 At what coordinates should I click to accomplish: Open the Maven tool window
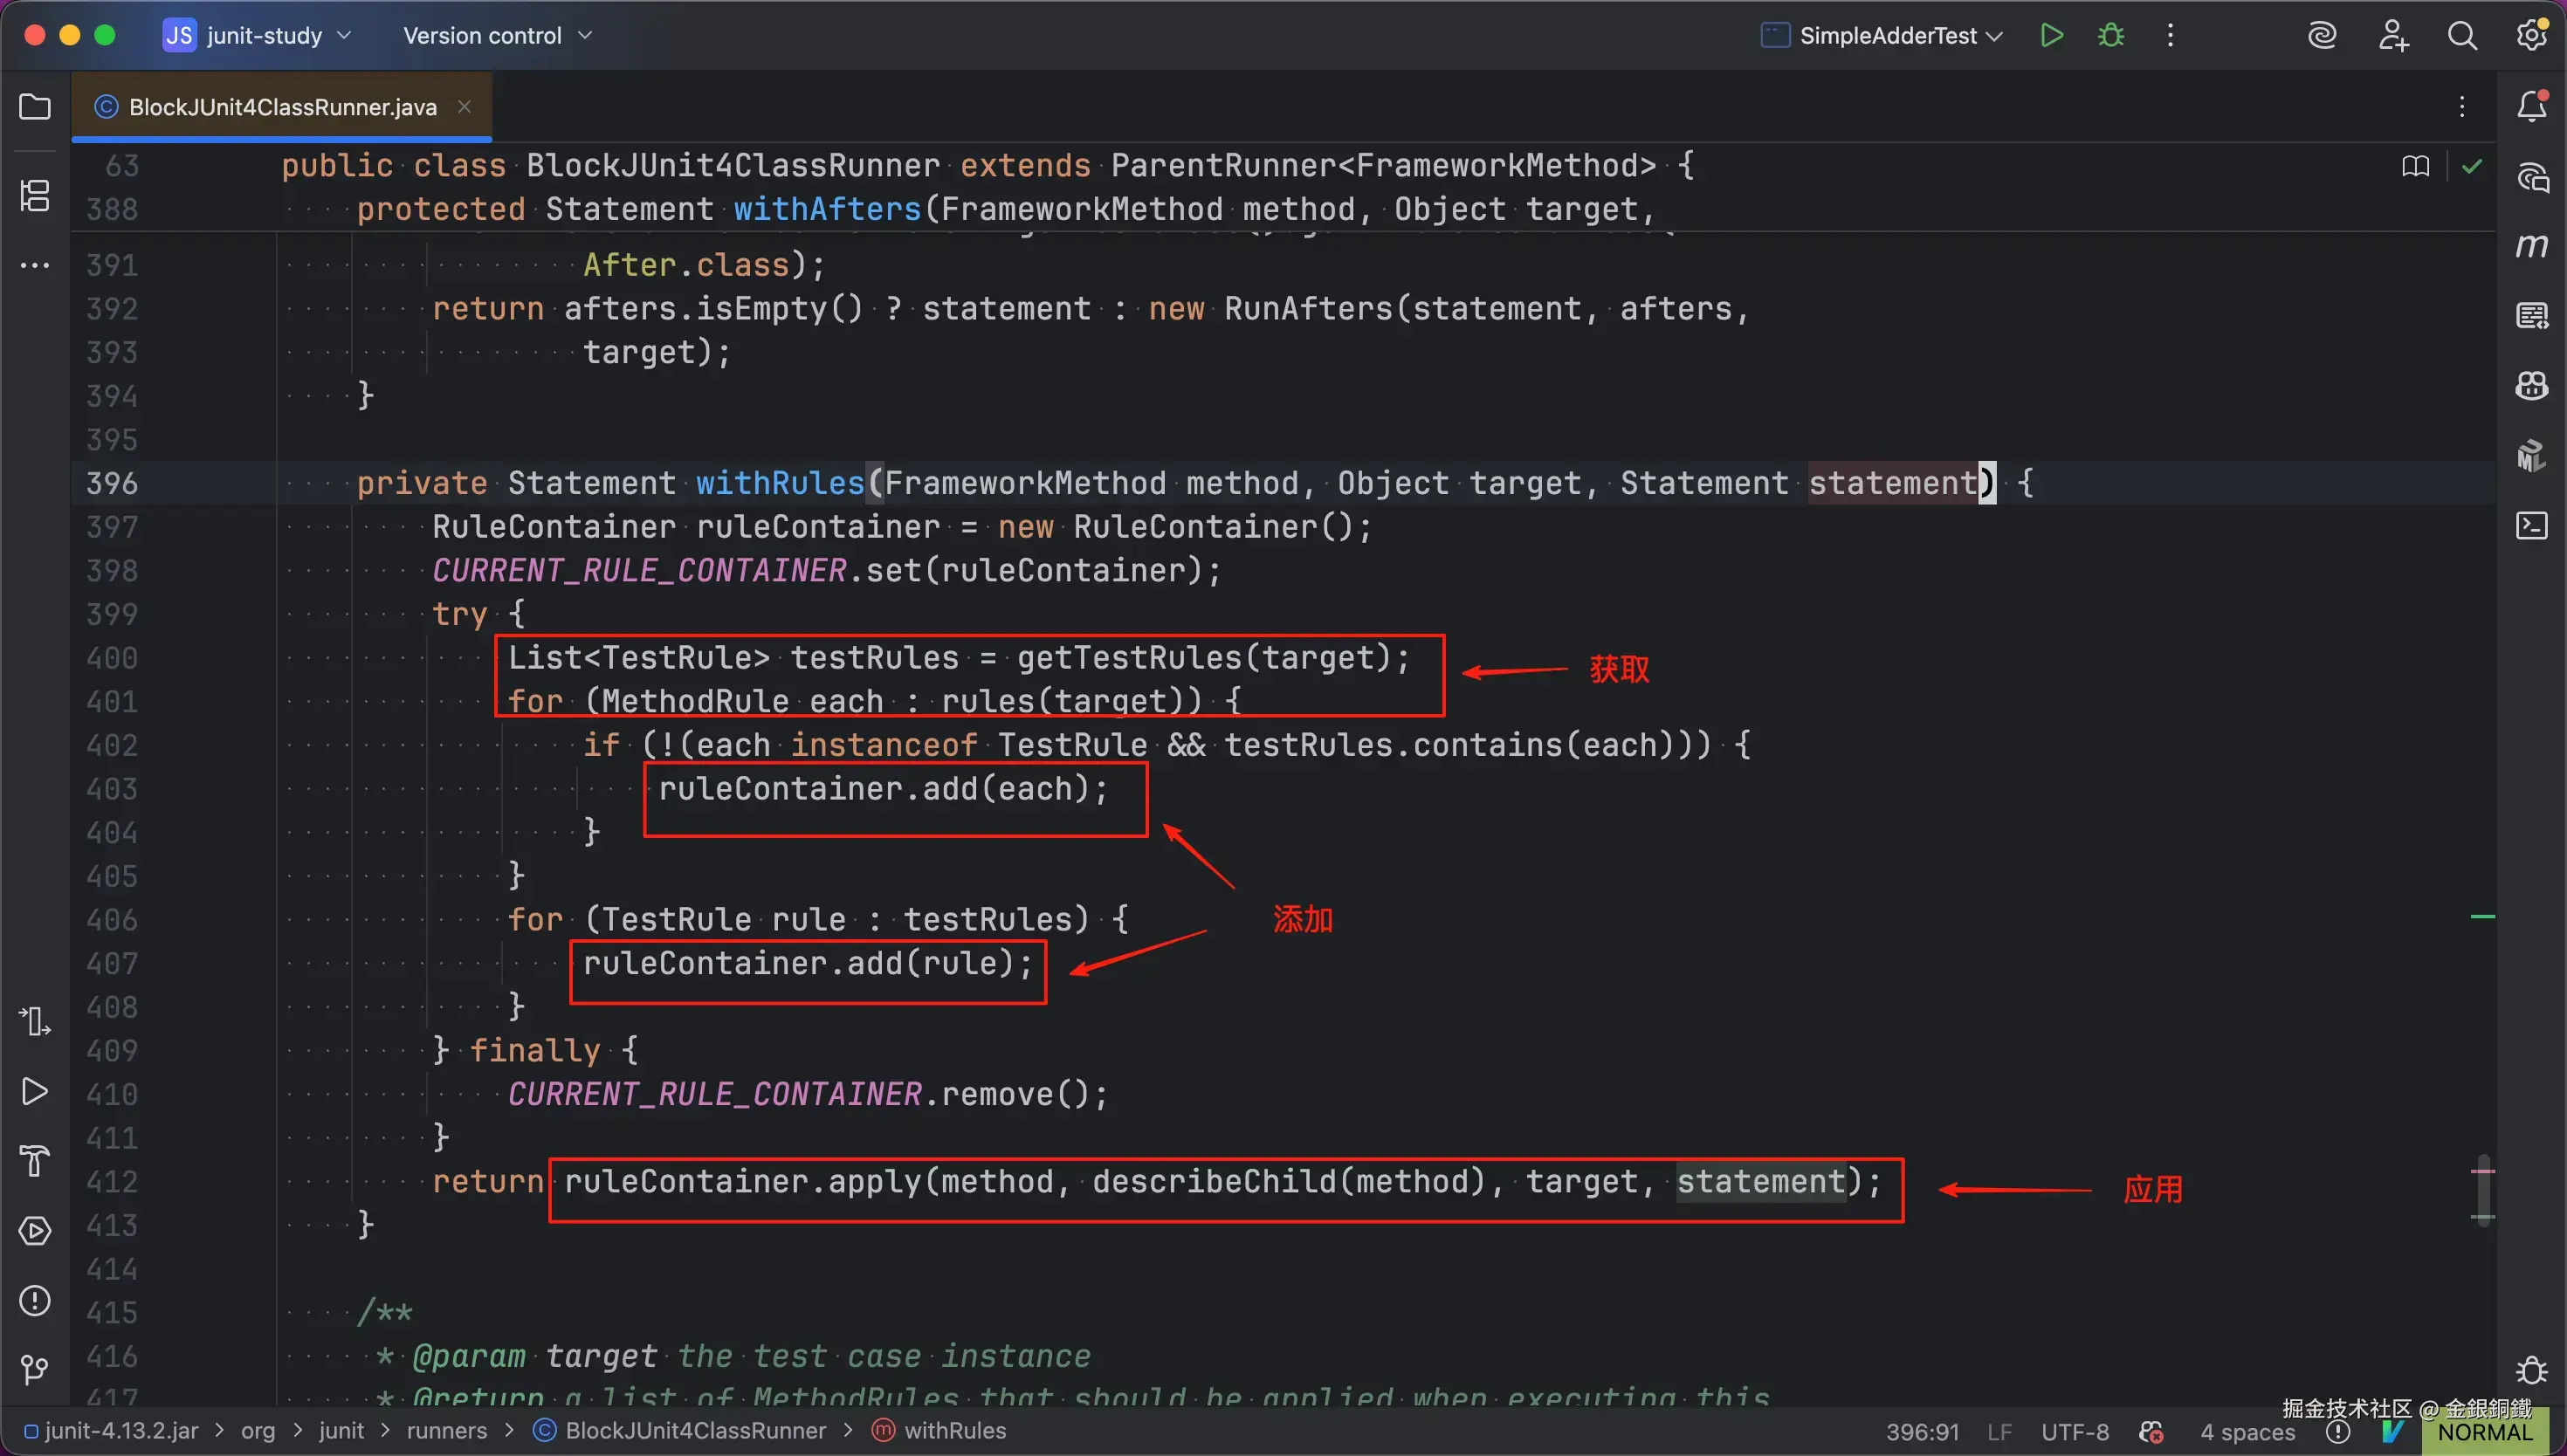click(x=2532, y=246)
